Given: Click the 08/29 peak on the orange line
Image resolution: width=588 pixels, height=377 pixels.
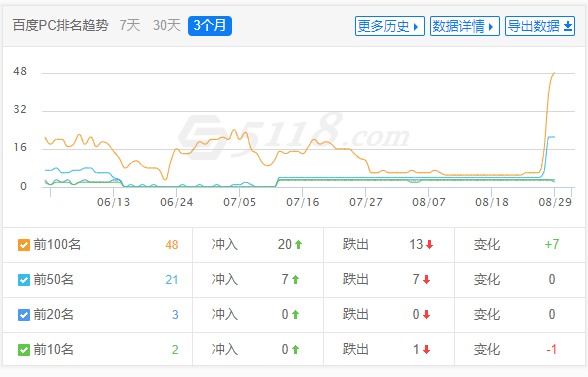Looking at the screenshot, I should click(x=554, y=74).
